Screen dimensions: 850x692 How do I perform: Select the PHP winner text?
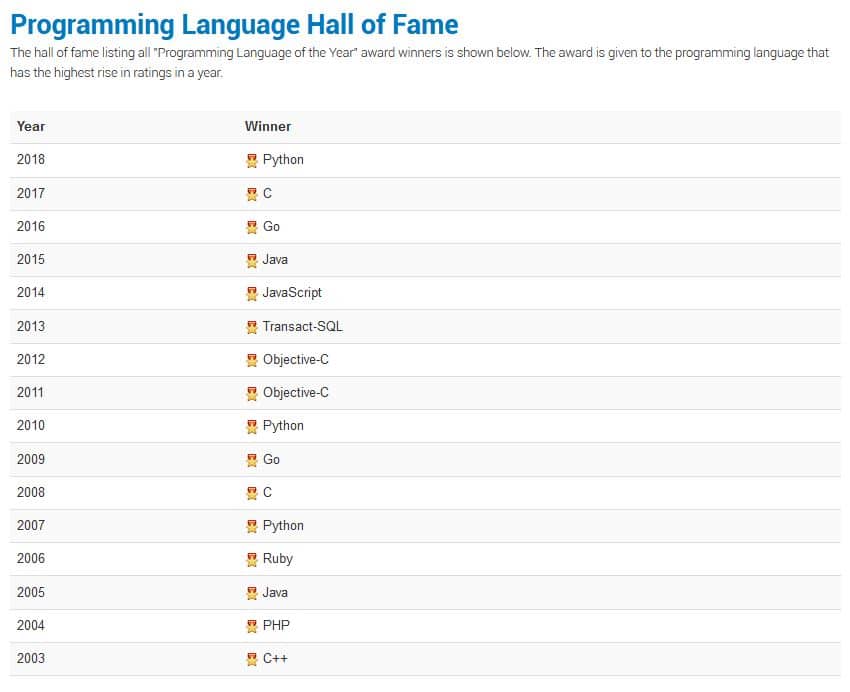tap(276, 625)
